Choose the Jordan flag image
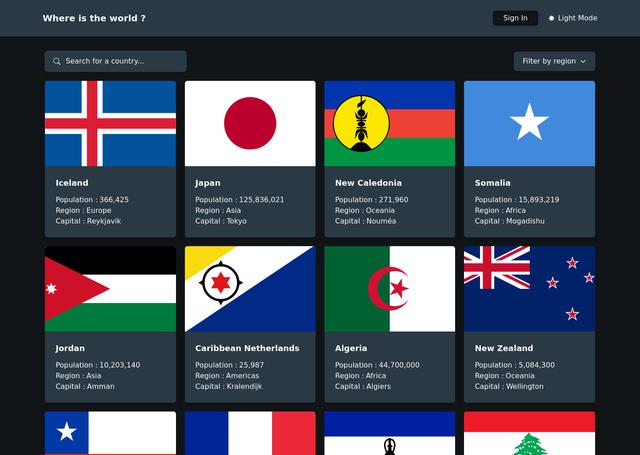640x455 pixels. pos(110,289)
